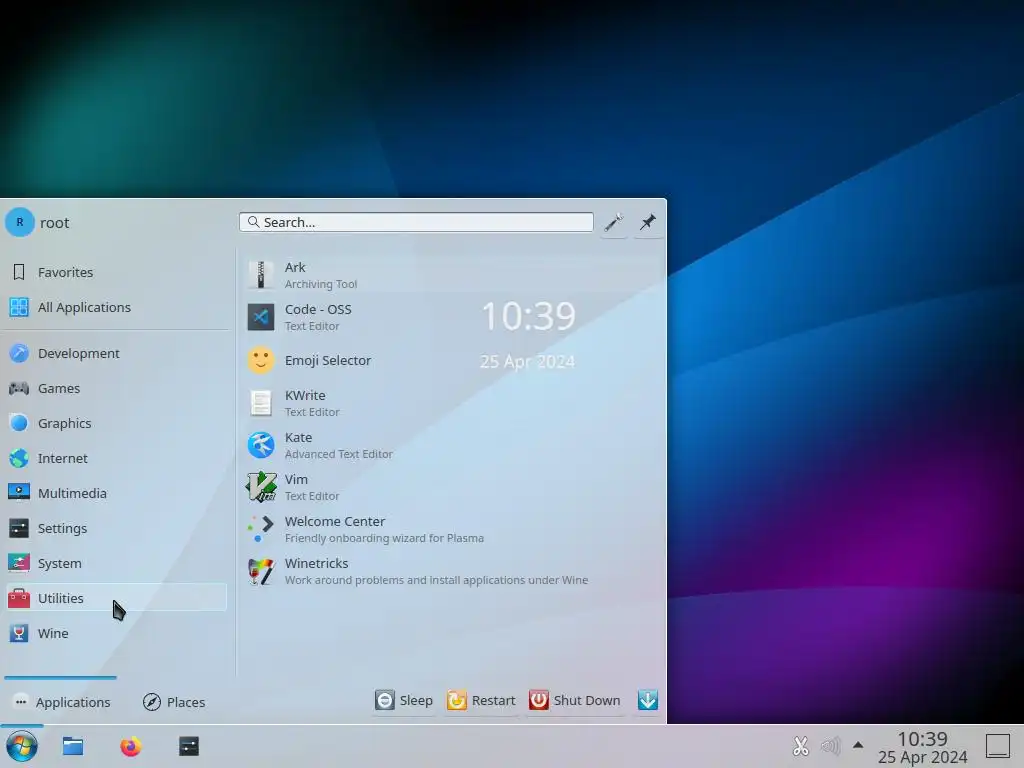Open the taskbar clock calendar
The width and height of the screenshot is (1024, 768).
[x=922, y=747]
